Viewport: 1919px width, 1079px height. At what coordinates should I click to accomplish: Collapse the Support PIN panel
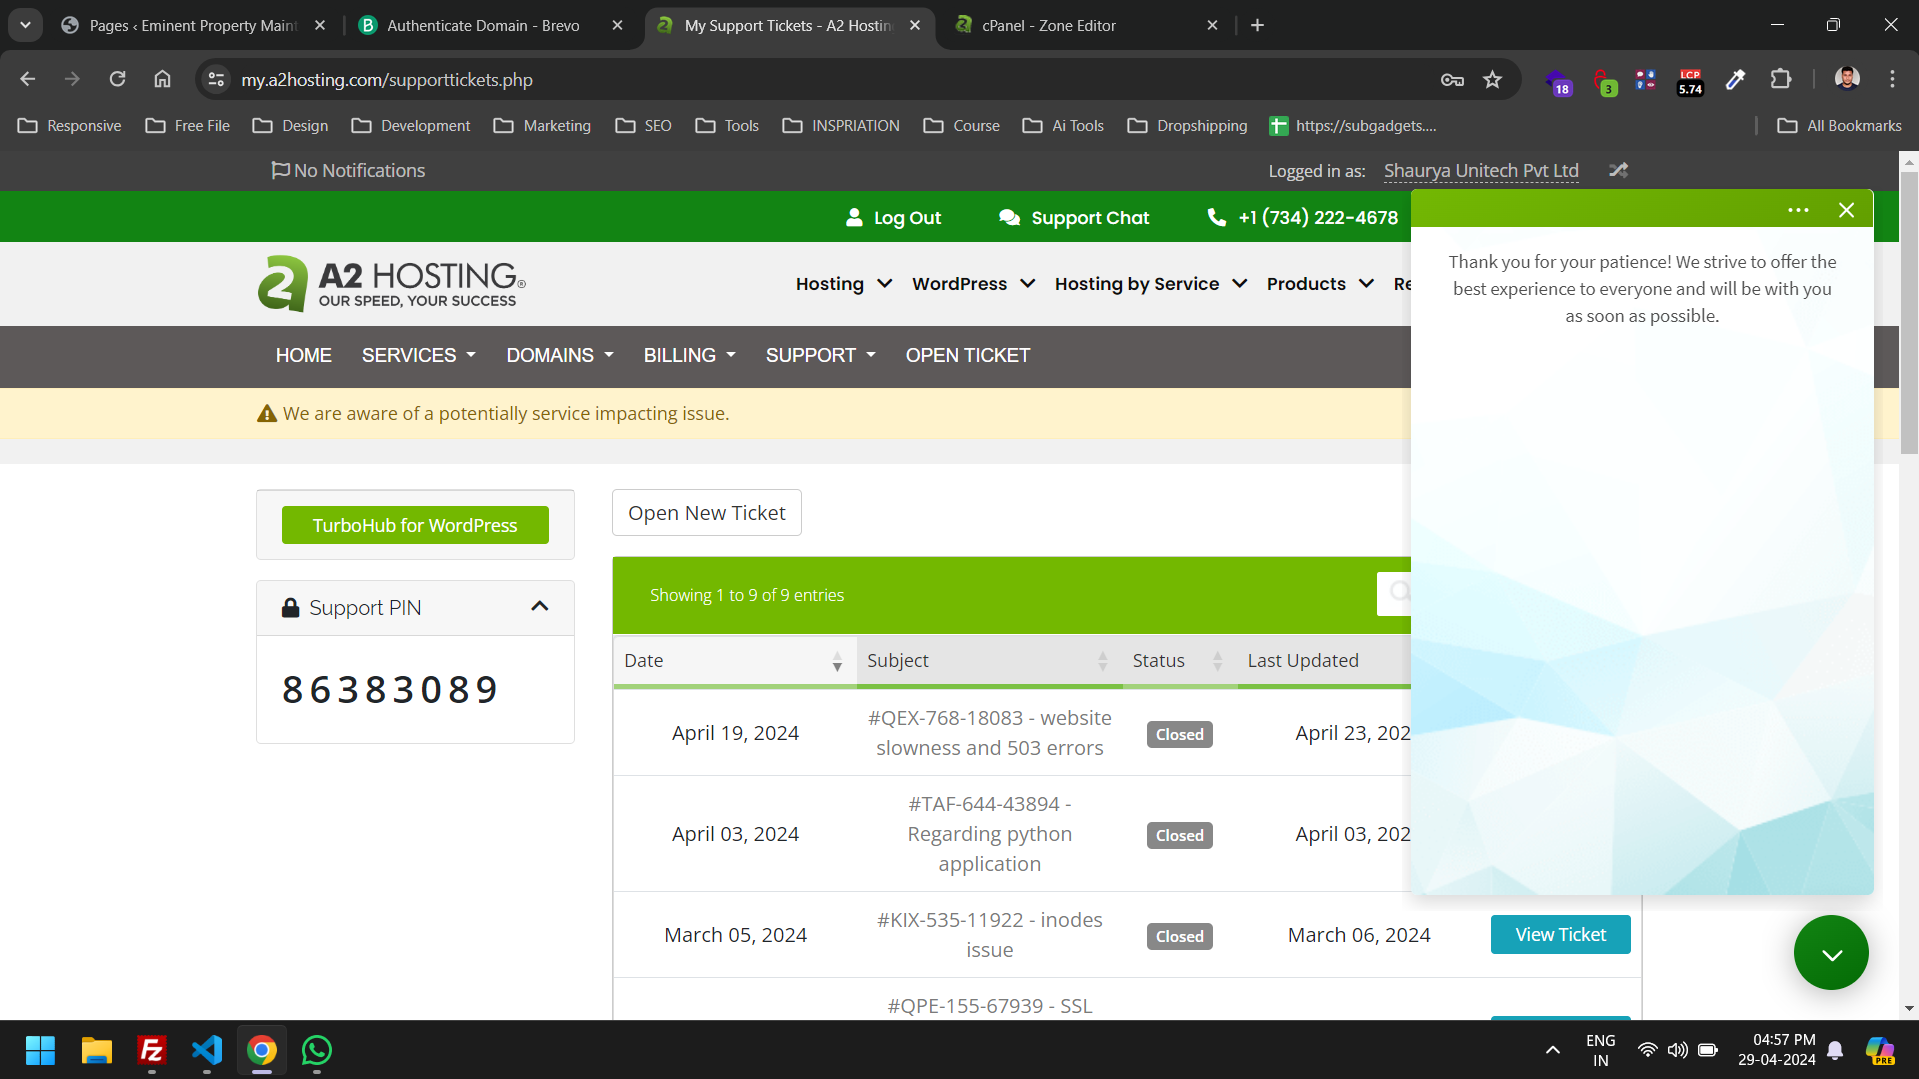point(539,607)
